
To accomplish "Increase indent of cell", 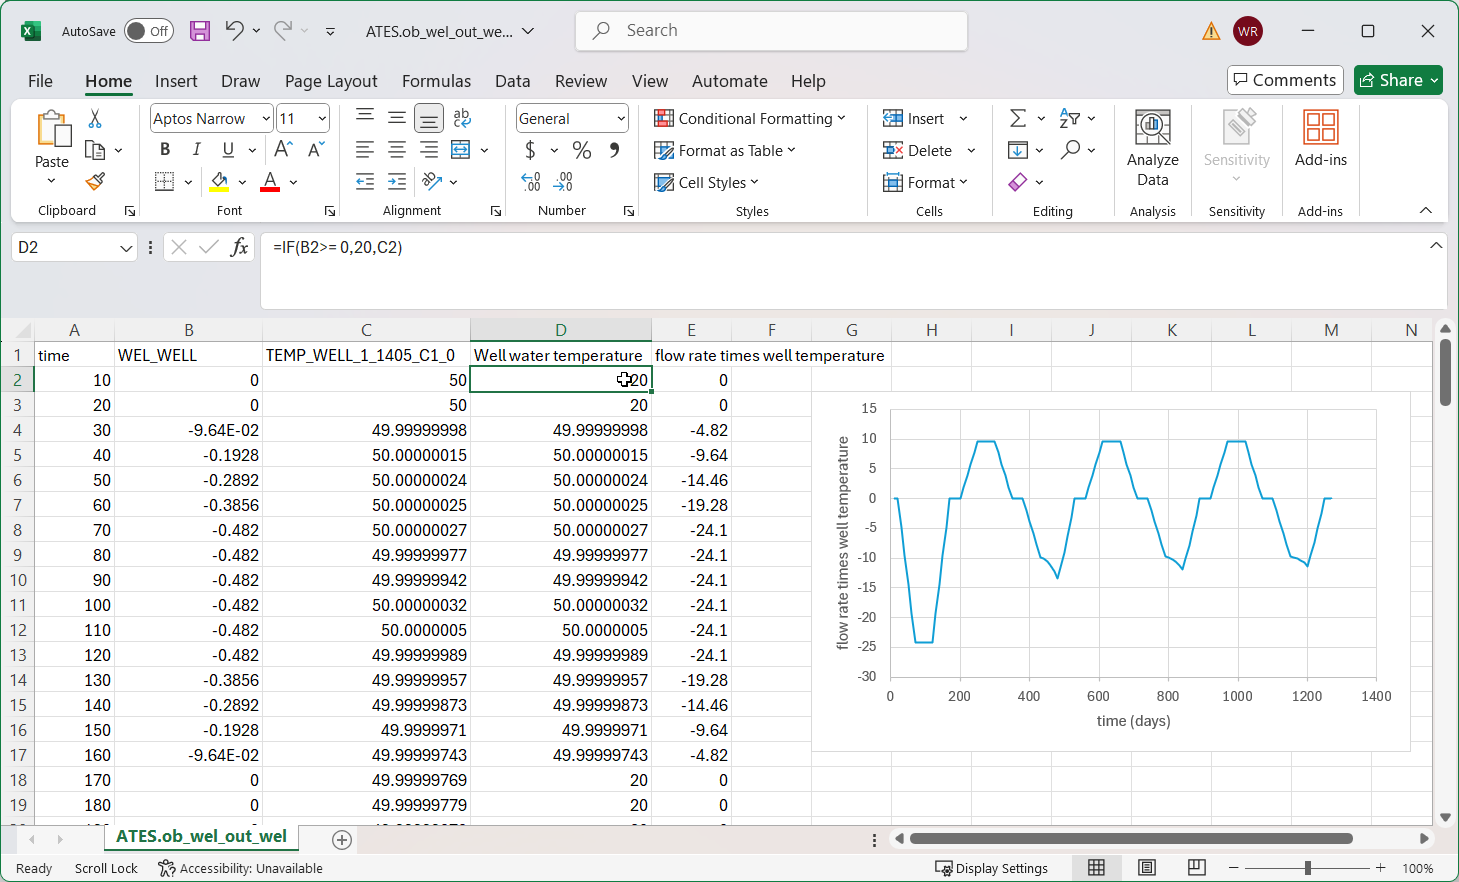I will [x=397, y=182].
